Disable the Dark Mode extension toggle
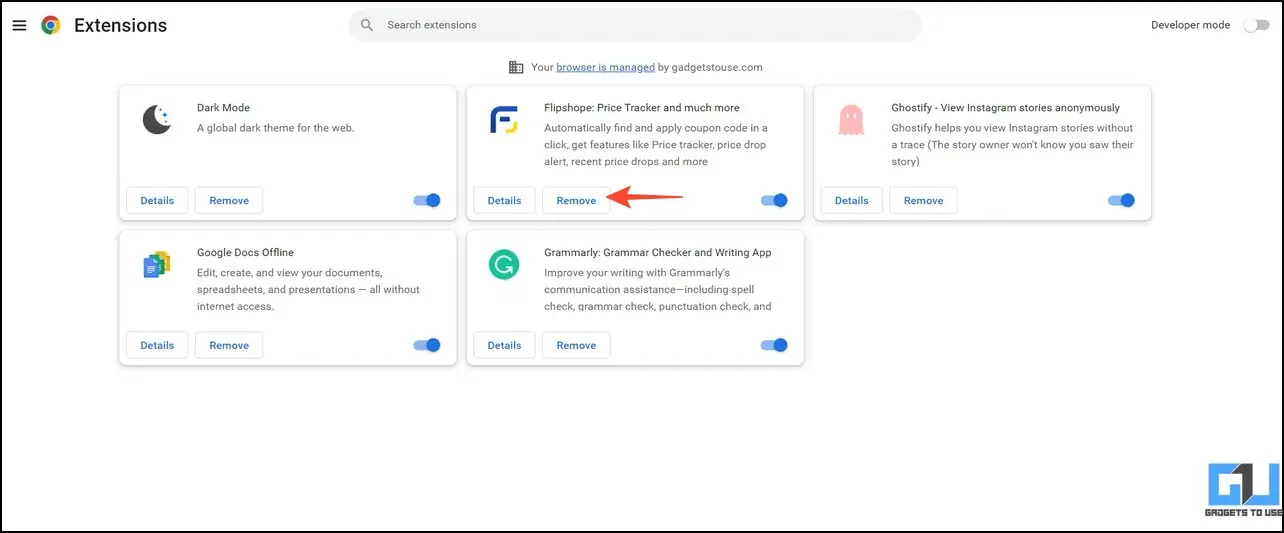Image resolution: width=1284 pixels, height=533 pixels. click(427, 200)
